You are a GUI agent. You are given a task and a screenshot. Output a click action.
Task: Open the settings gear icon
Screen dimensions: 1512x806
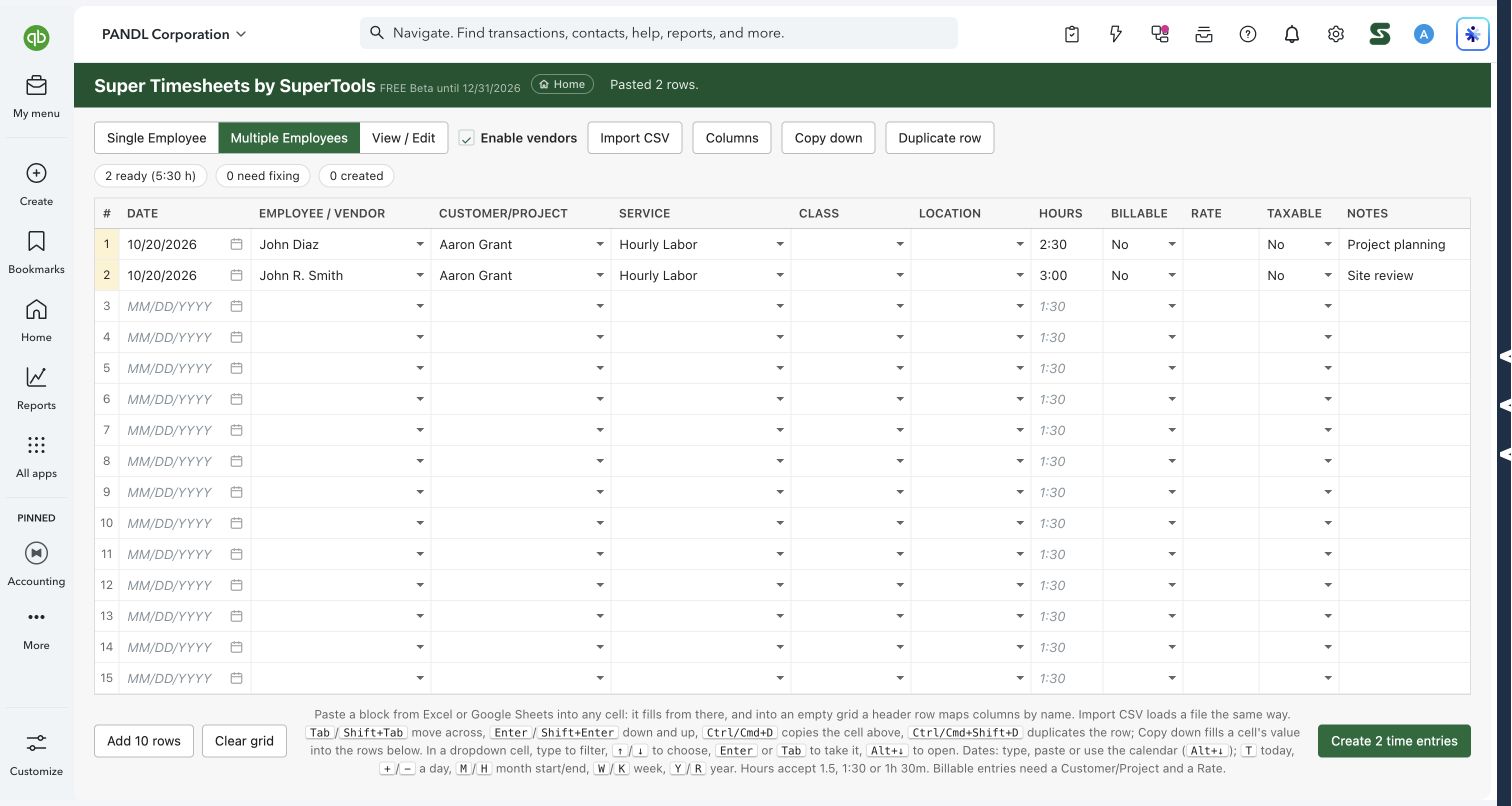[1336, 34]
